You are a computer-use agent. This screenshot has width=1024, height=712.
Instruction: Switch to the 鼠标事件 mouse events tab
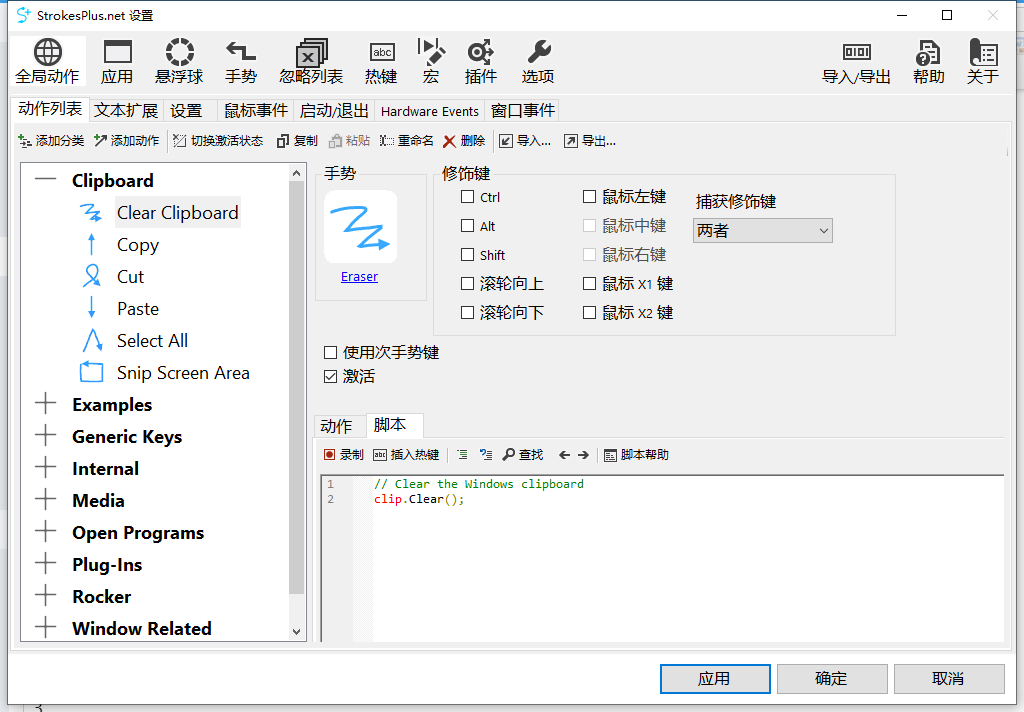tap(256, 110)
